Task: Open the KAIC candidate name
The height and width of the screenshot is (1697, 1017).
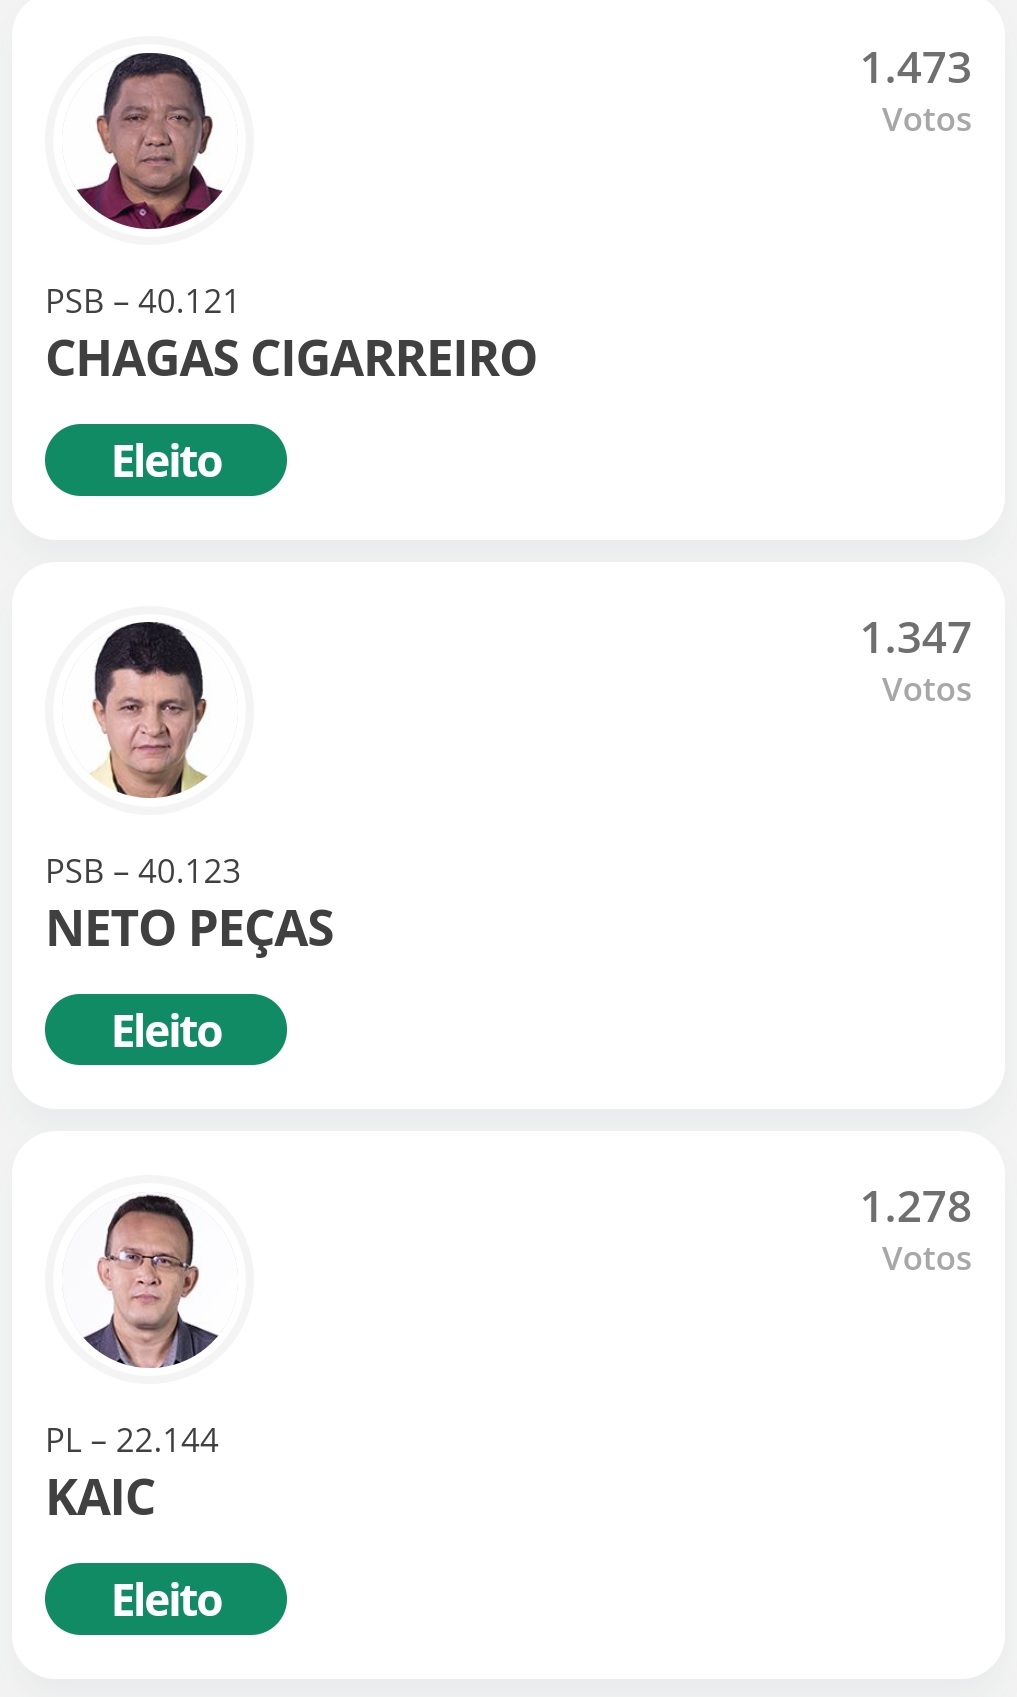Action: coord(101,1498)
